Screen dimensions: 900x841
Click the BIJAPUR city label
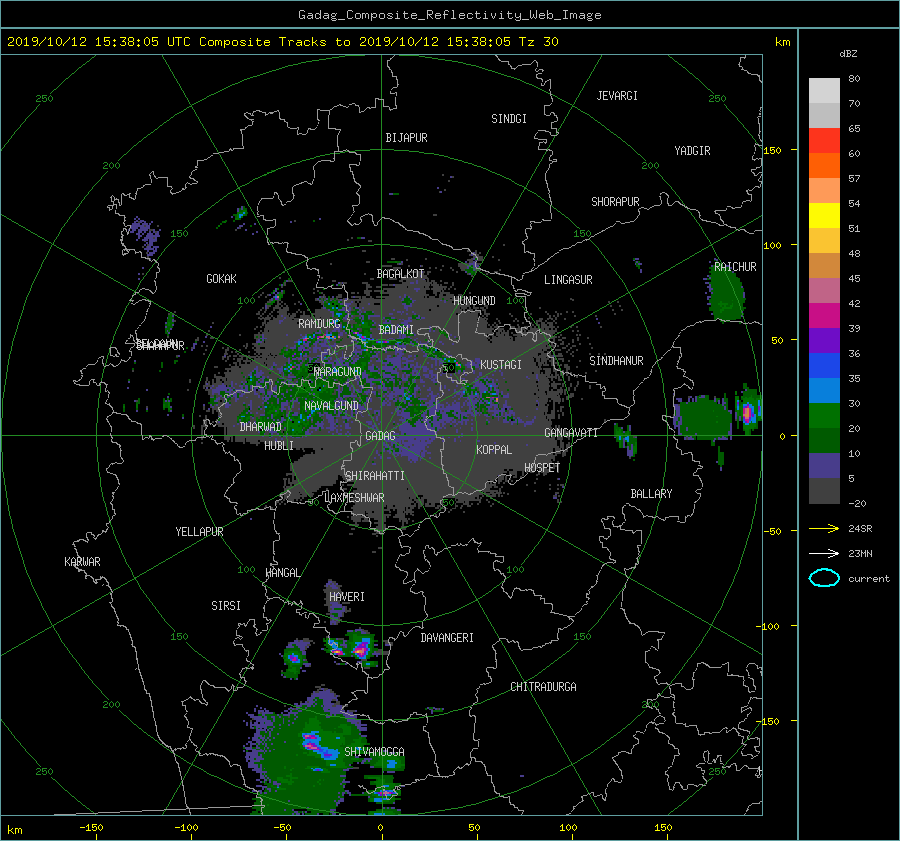(x=406, y=138)
